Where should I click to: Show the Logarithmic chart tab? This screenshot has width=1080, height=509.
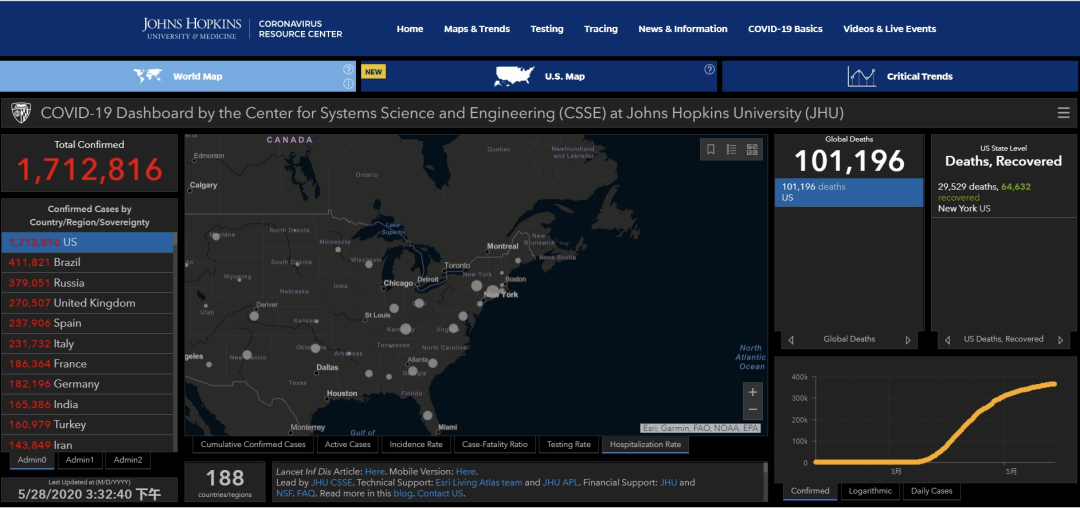(869, 491)
